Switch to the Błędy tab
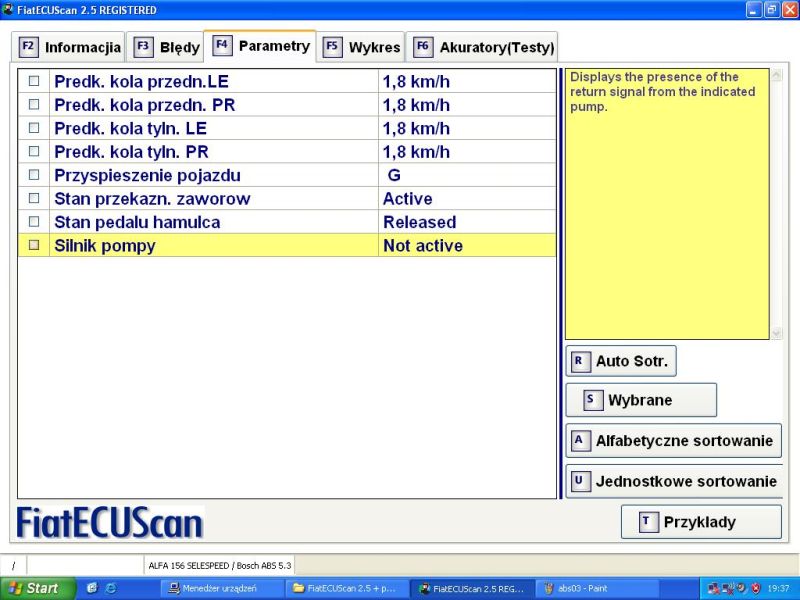Screen dimensions: 800x600 [167, 47]
